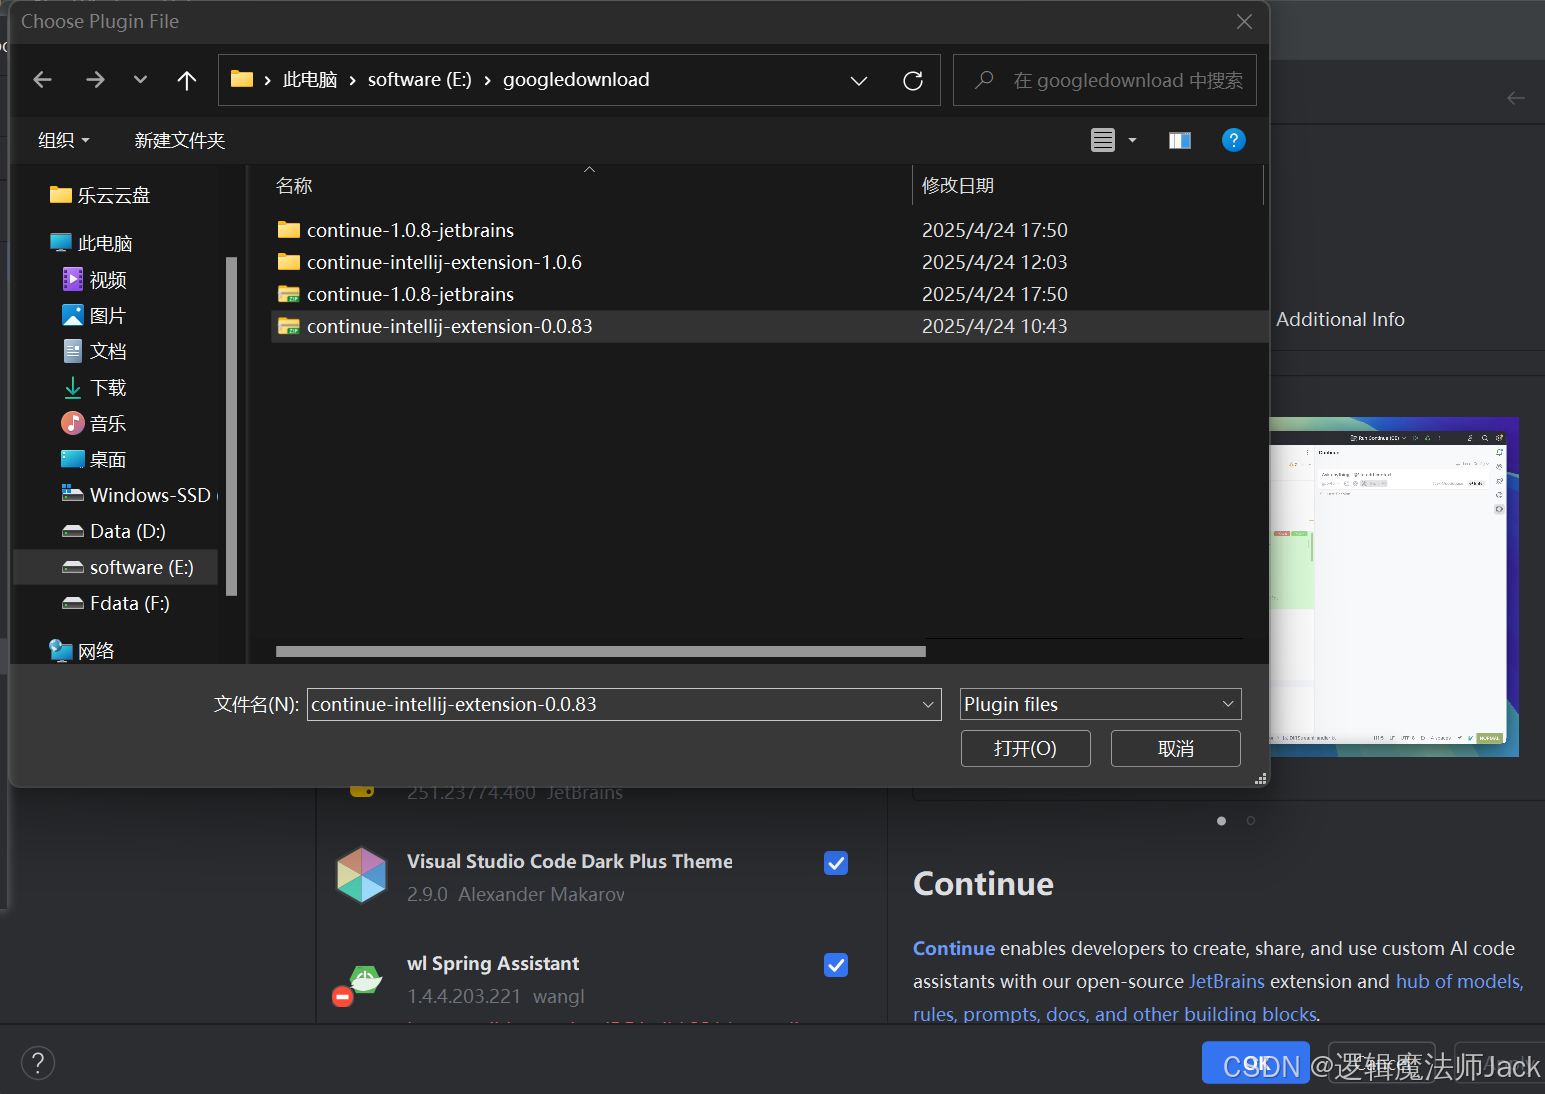The image size is (1545, 1094).
Task: Click 此电脑 in the address breadcrumb
Action: (x=310, y=80)
